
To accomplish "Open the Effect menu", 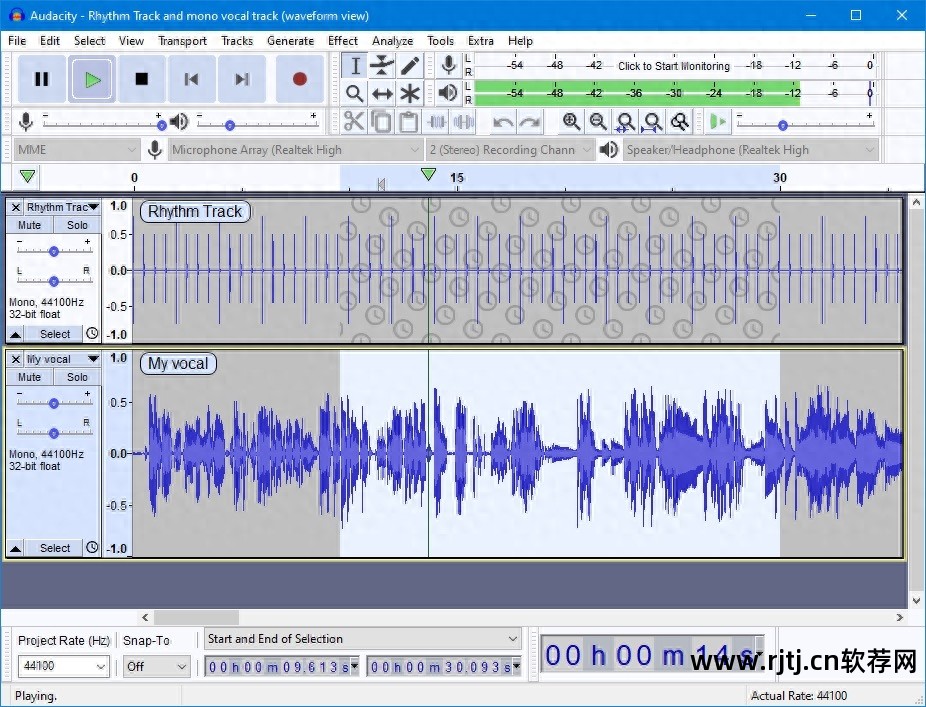I will pyautogui.click(x=342, y=41).
